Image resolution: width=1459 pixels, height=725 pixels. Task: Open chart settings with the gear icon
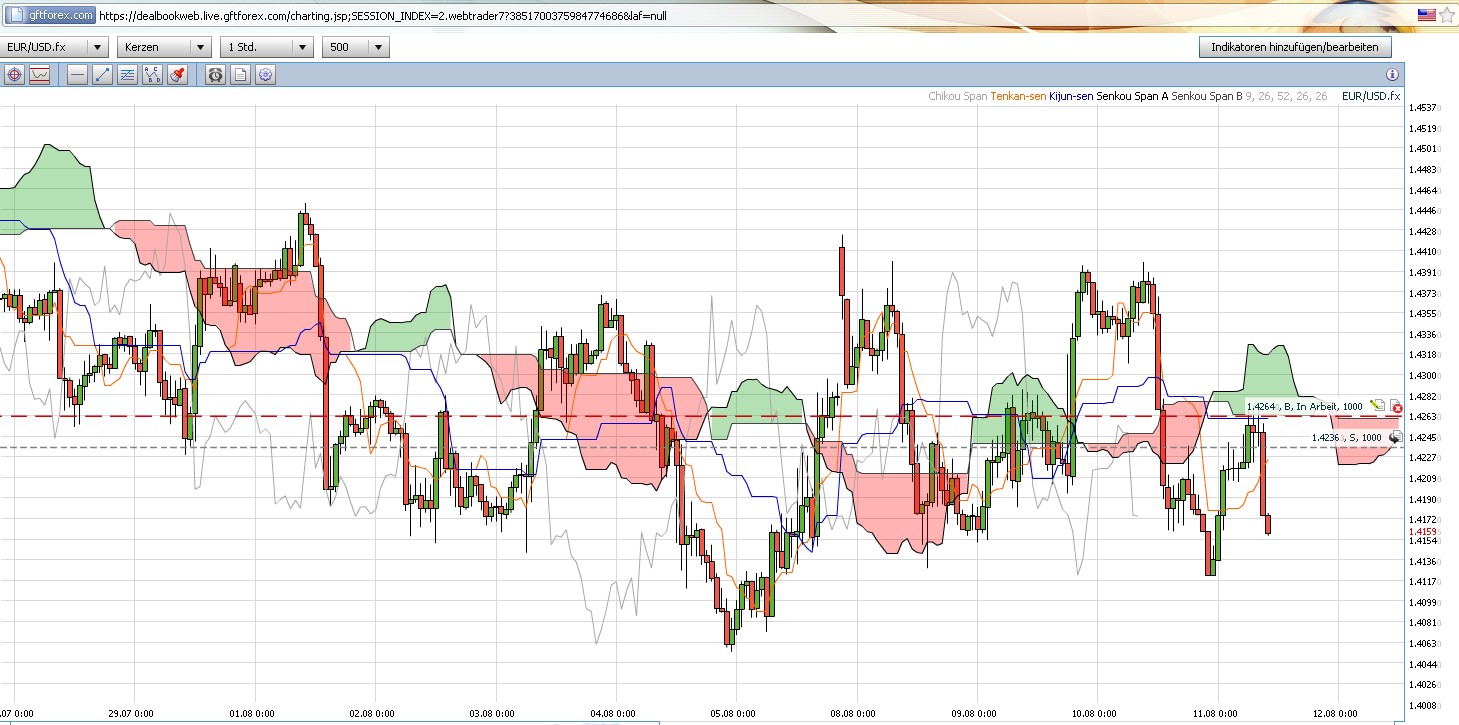265,75
